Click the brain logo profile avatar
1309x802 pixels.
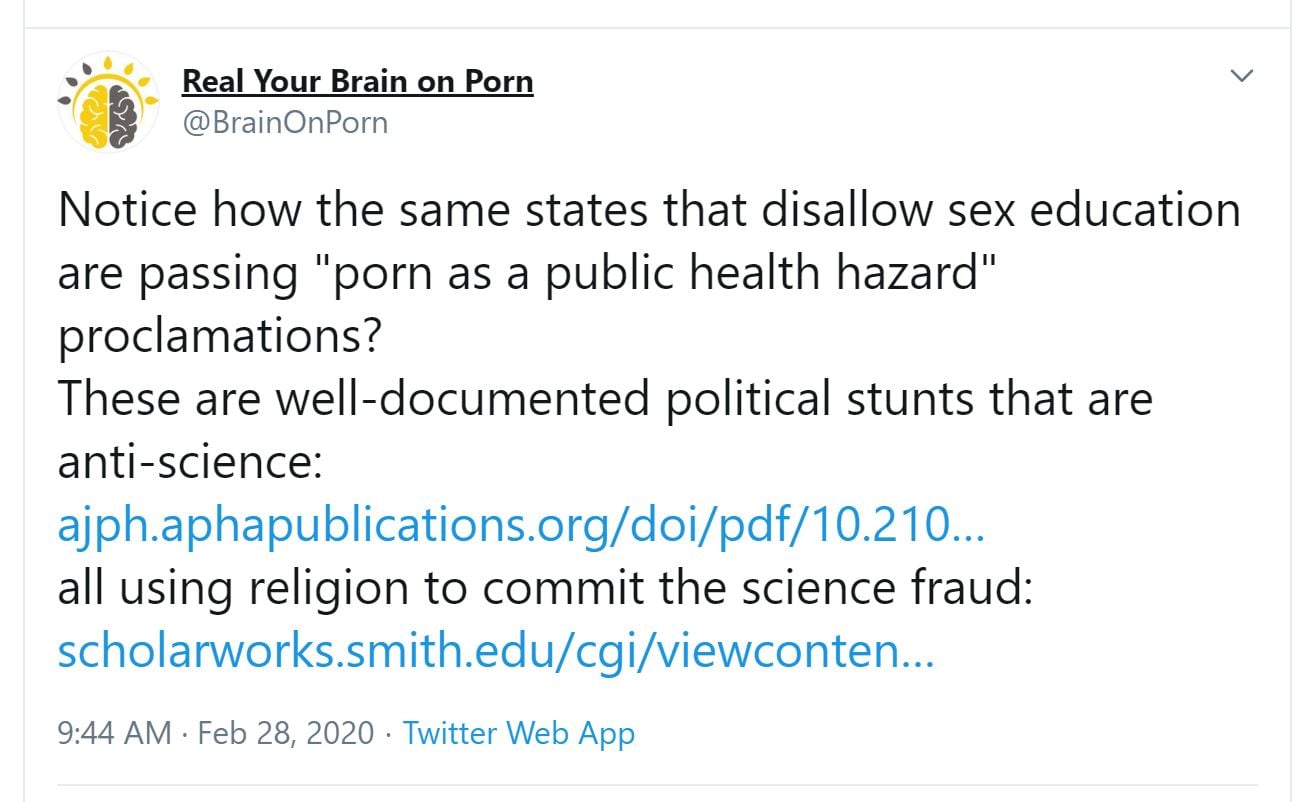click(x=107, y=102)
